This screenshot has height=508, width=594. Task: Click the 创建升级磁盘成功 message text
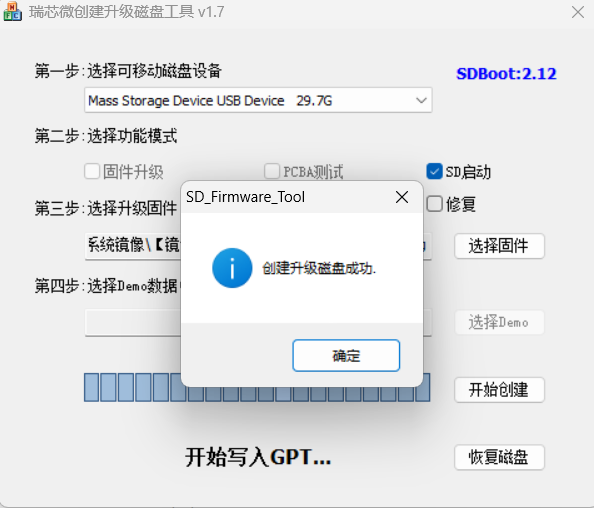point(319,268)
